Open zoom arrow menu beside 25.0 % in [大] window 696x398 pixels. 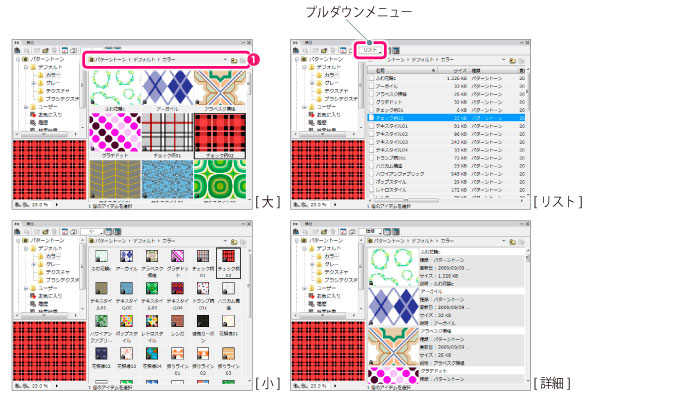pos(56,205)
